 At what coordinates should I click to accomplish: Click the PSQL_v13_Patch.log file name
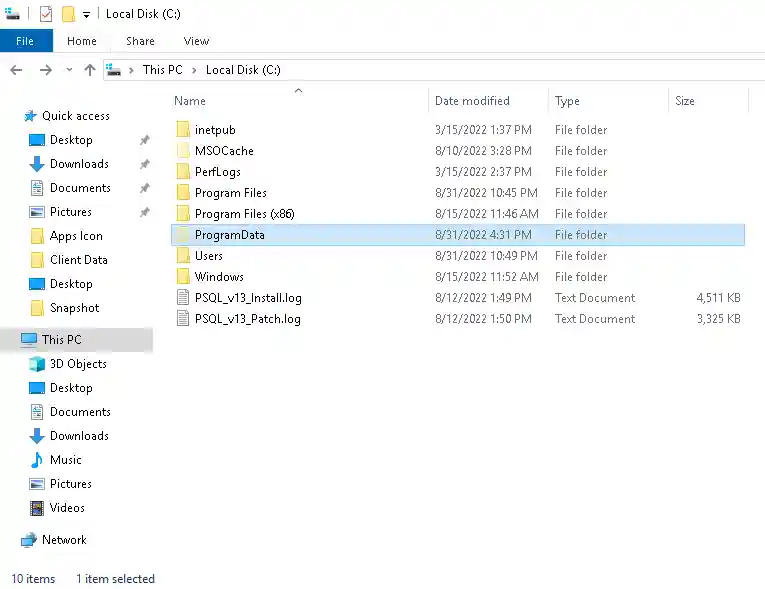coord(247,319)
